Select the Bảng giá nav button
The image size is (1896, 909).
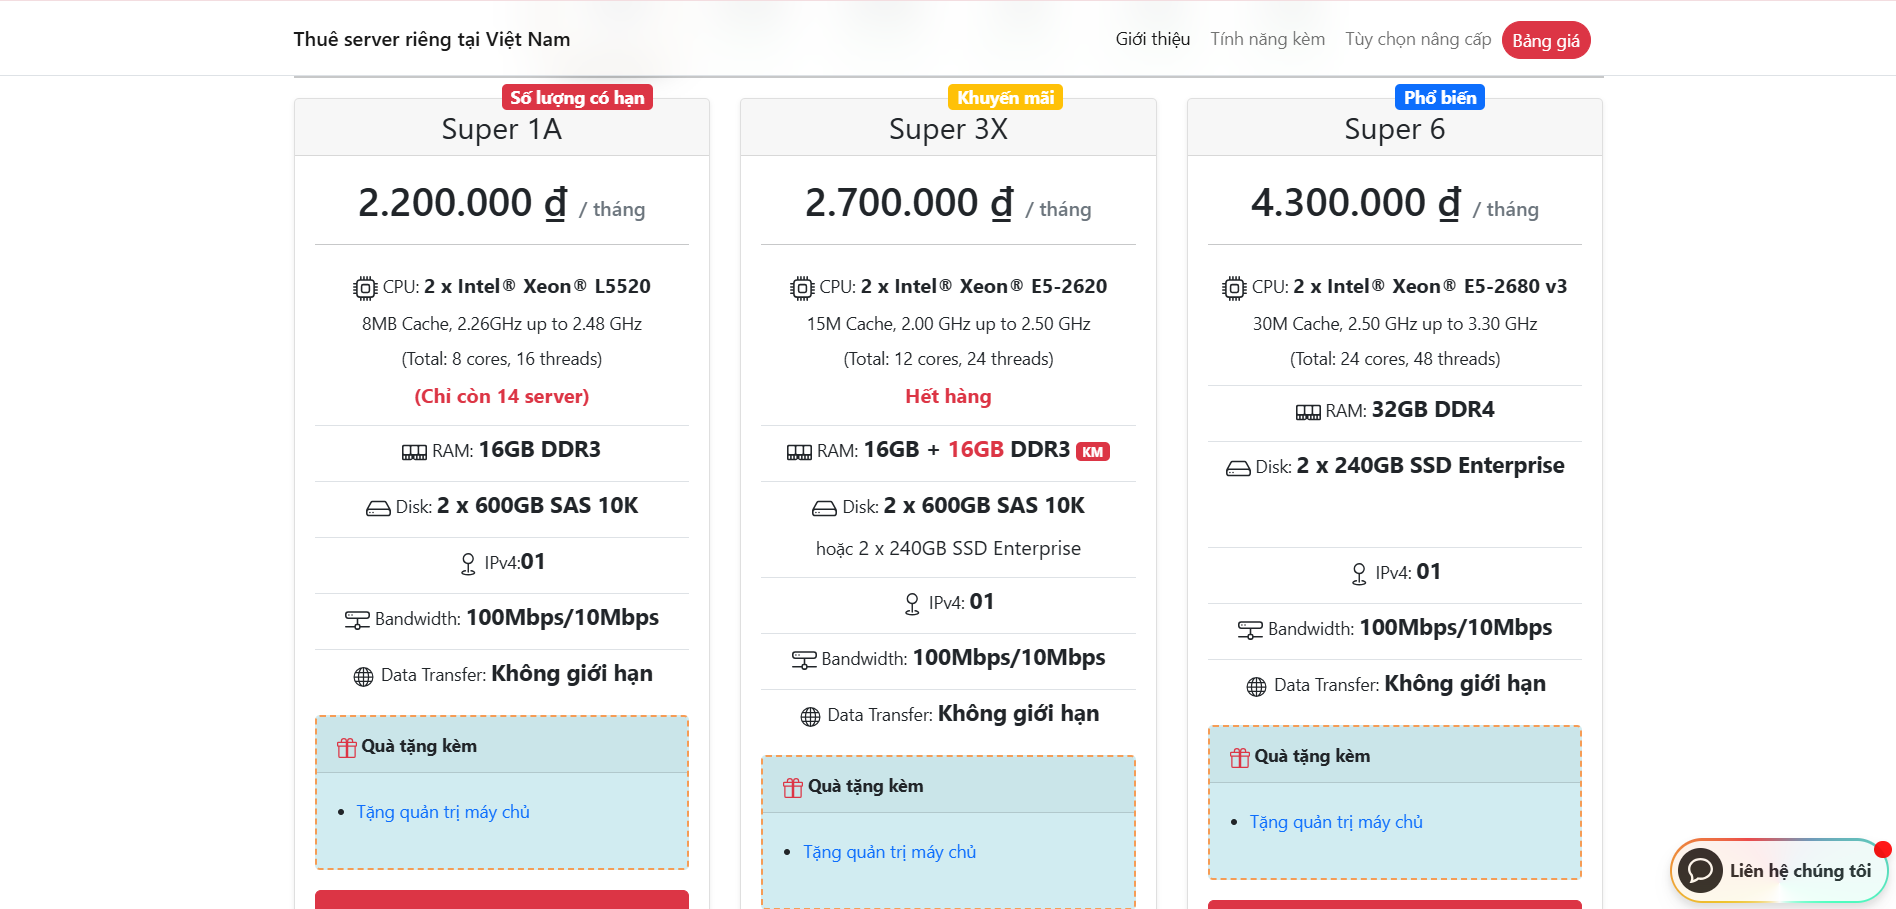(1545, 40)
